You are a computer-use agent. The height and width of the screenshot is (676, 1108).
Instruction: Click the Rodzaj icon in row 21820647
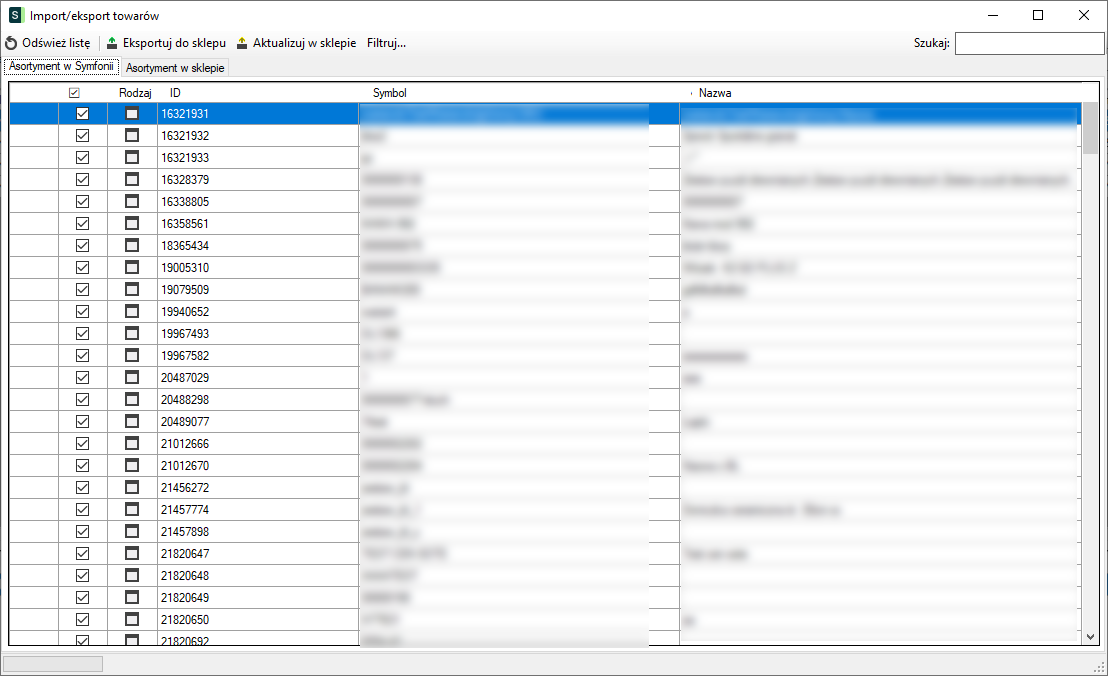[x=132, y=553]
